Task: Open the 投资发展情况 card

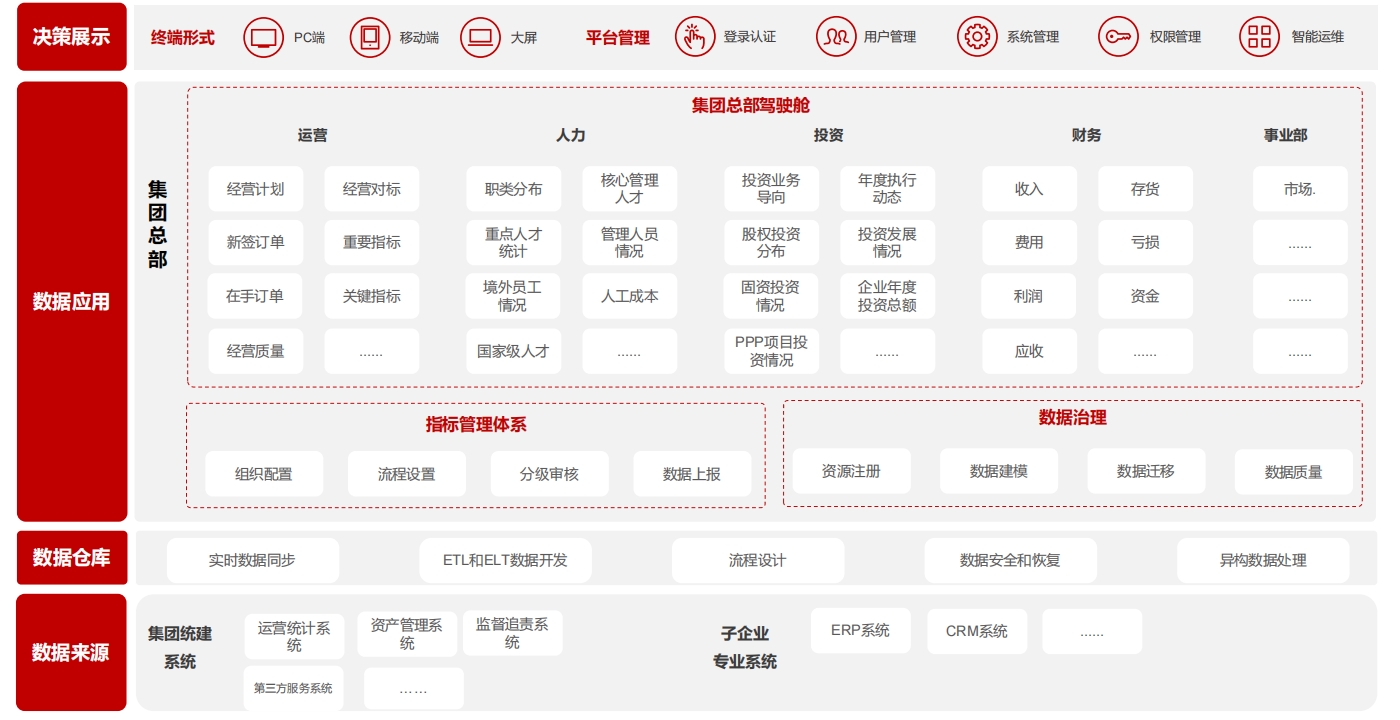Action: (x=887, y=242)
